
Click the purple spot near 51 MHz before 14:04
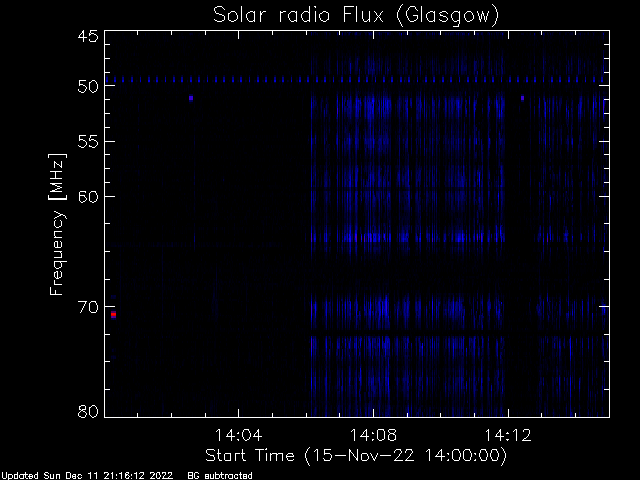click(x=191, y=98)
